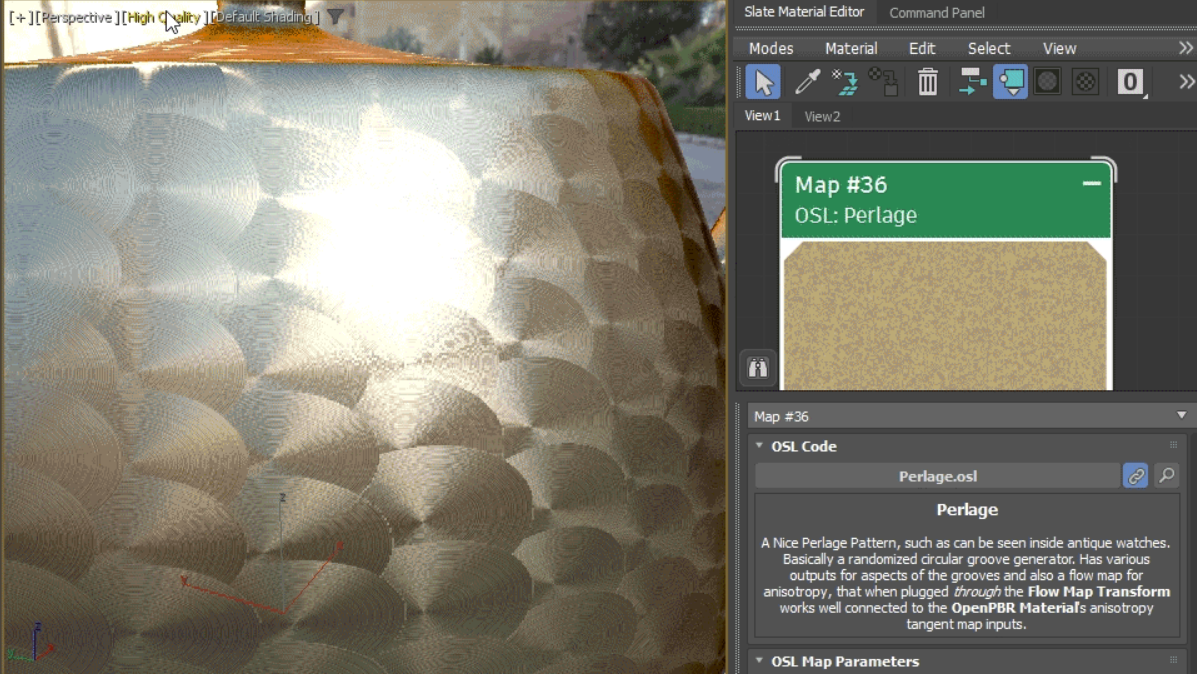Viewport: 1197px width, 675px height.
Task: Open the Map #36 selector dropdown
Action: (1181, 415)
